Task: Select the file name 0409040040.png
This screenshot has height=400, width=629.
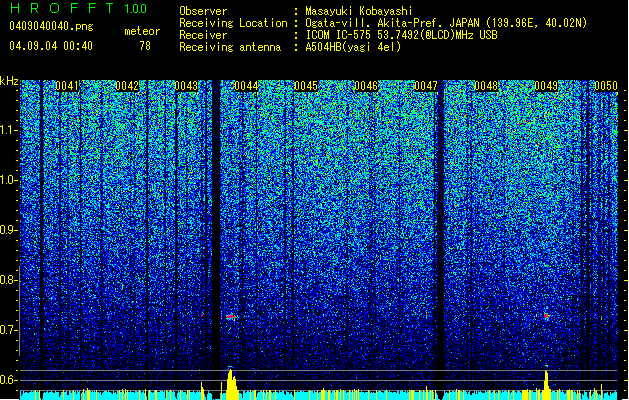Action: (x=51, y=26)
